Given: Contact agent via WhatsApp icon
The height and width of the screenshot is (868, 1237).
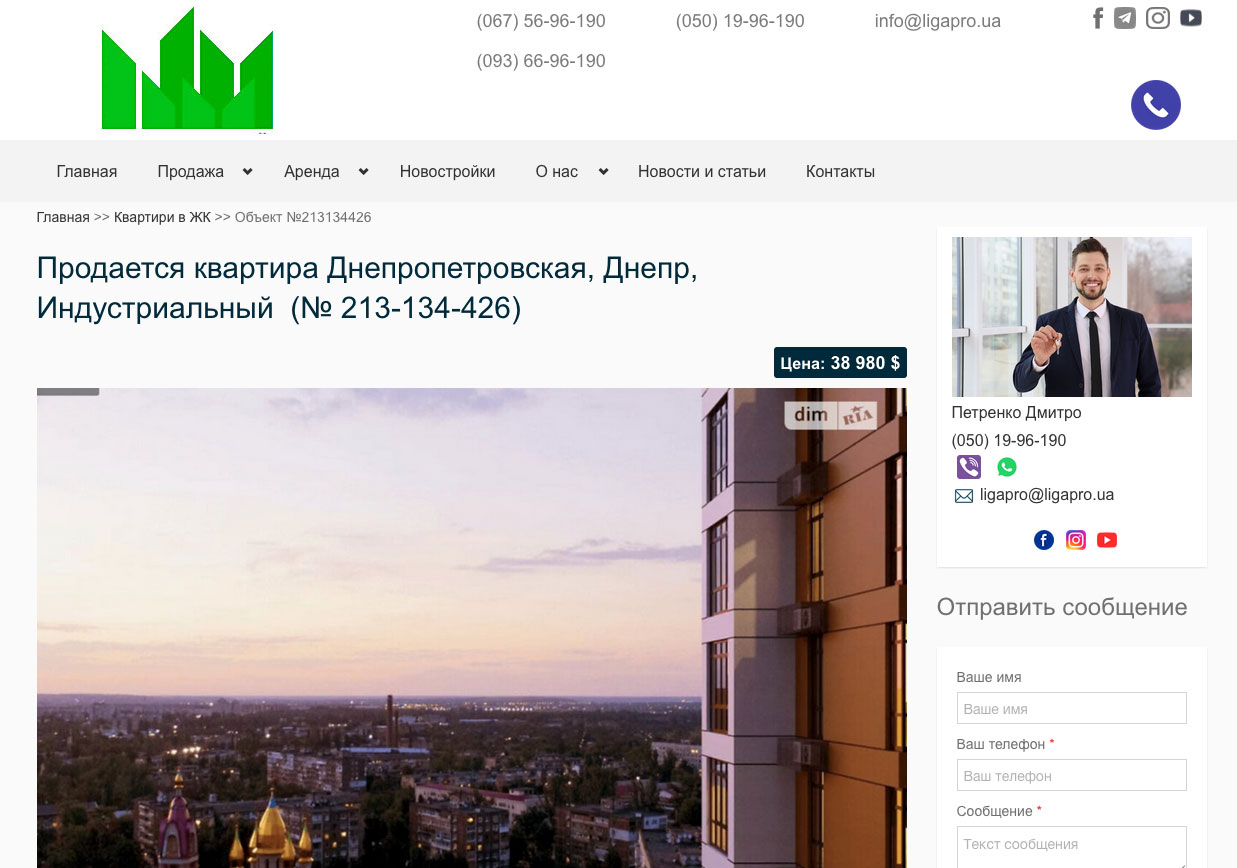Looking at the screenshot, I should [1007, 467].
